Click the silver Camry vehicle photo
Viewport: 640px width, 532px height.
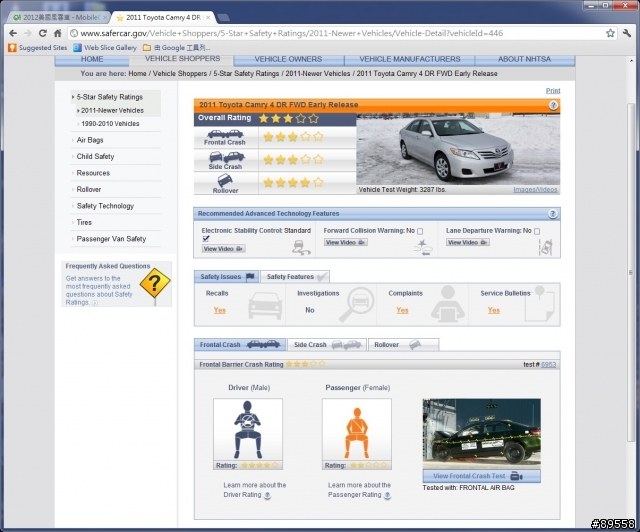tap(458, 149)
